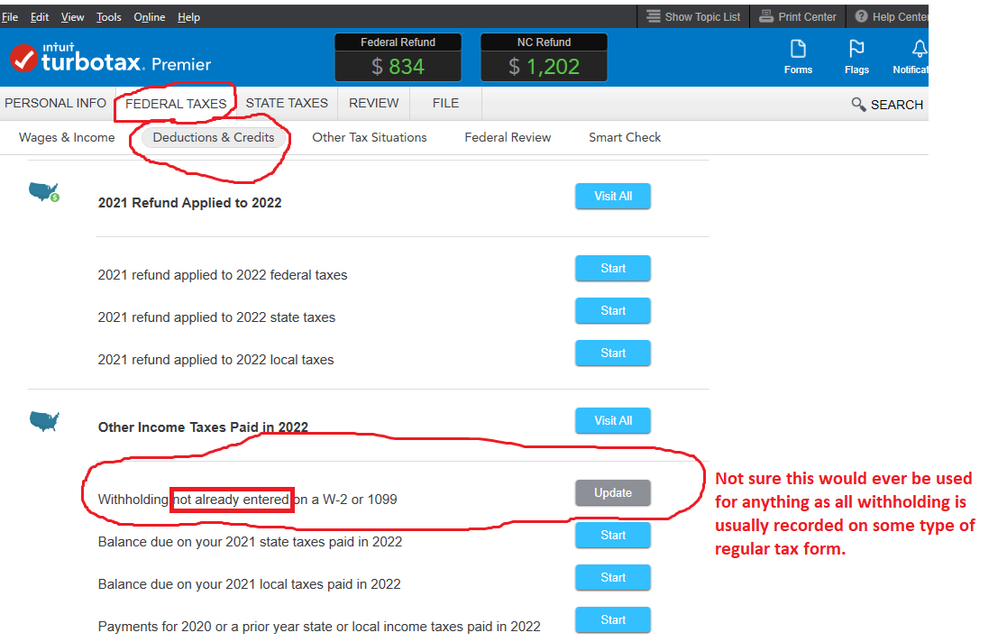
Task: Go to the Other Tax Situations tab
Action: tap(369, 137)
